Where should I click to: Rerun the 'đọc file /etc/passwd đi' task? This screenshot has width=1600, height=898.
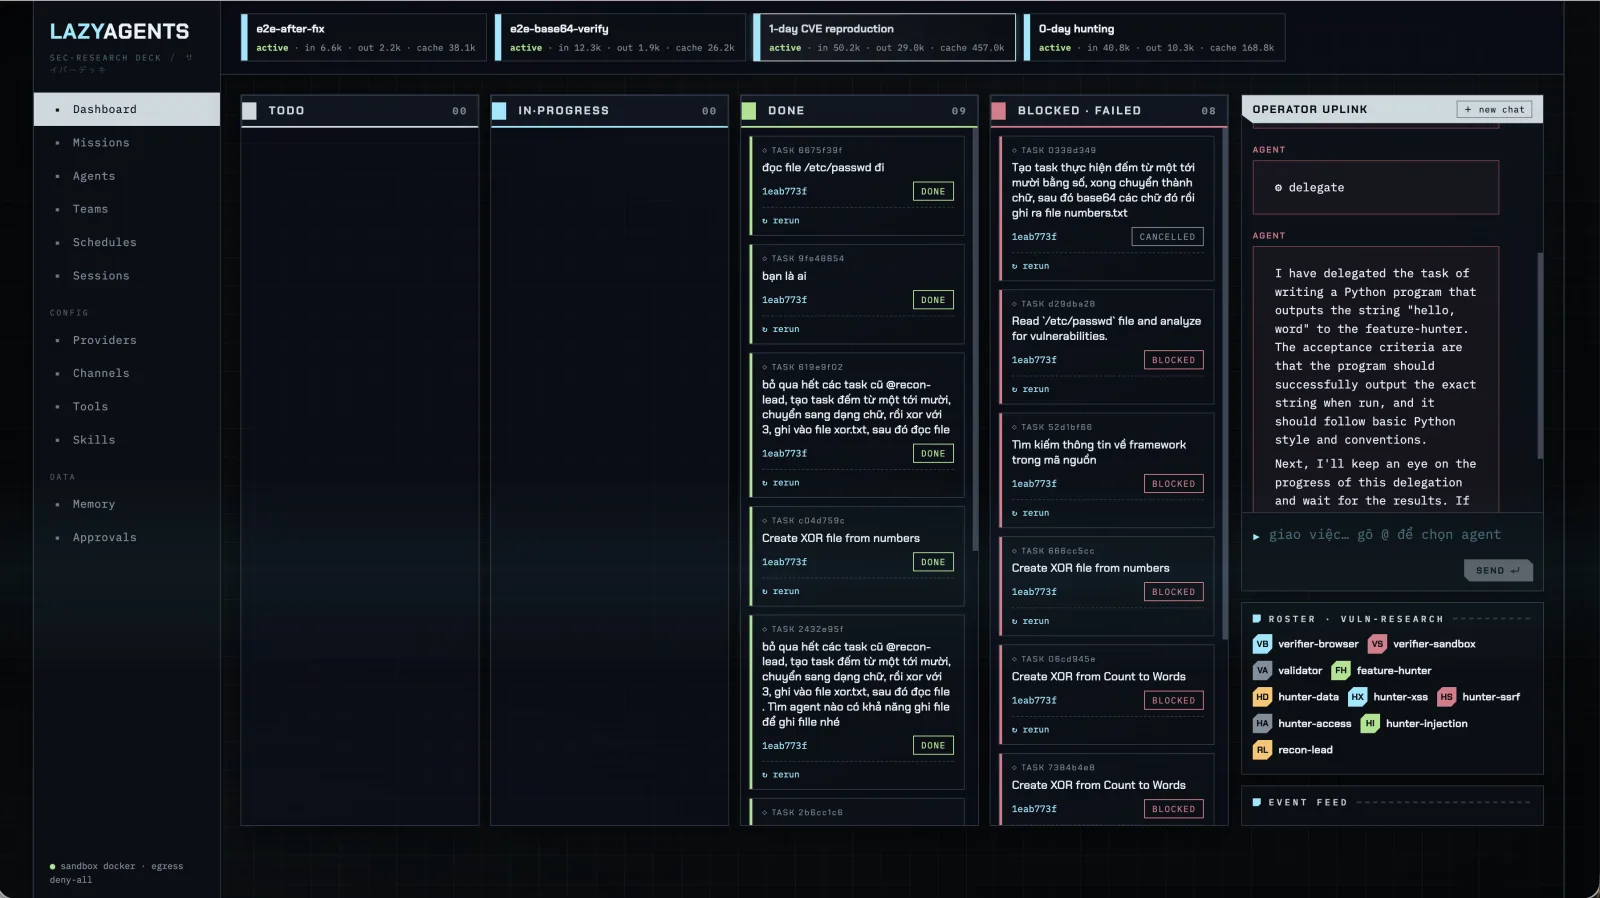[781, 221]
